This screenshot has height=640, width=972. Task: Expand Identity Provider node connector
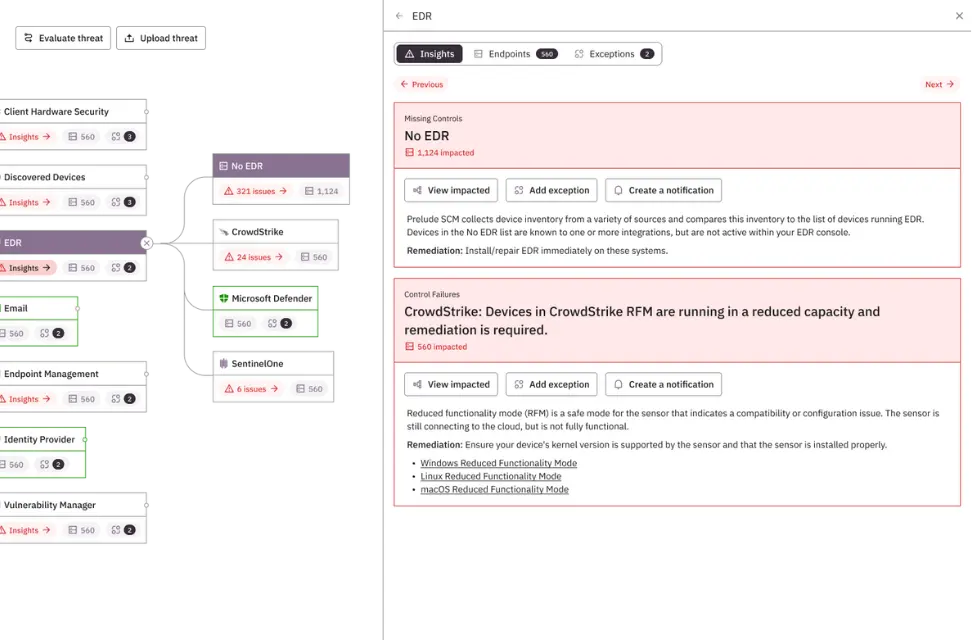tap(85, 440)
